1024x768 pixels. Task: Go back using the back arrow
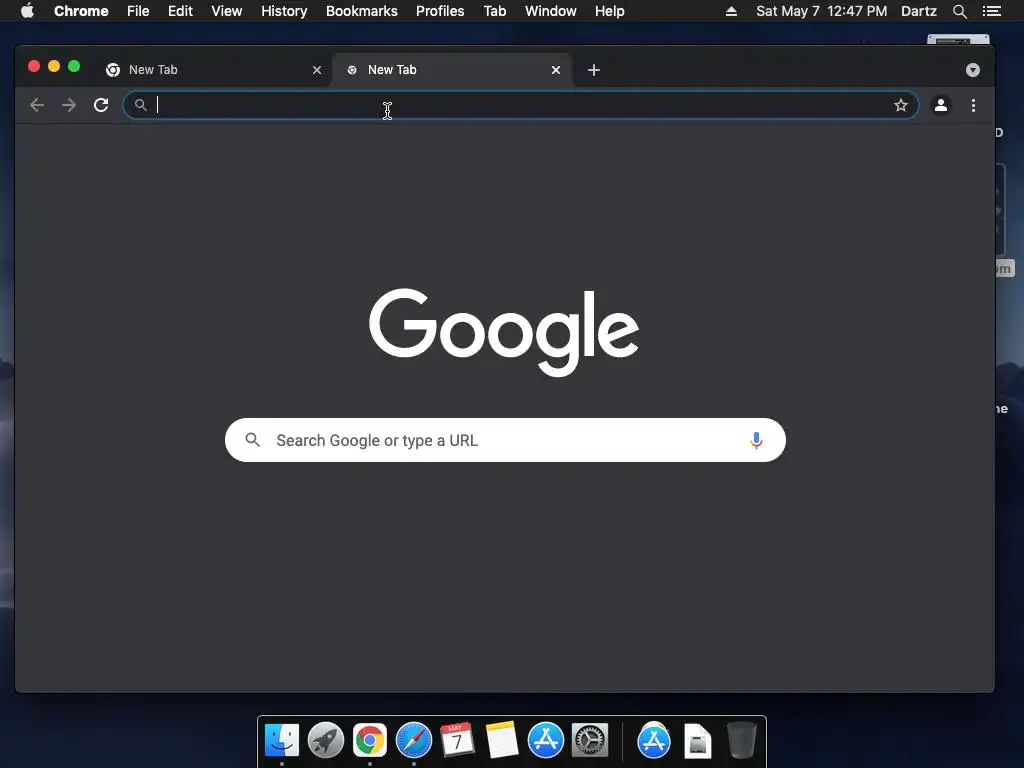pyautogui.click(x=37, y=105)
